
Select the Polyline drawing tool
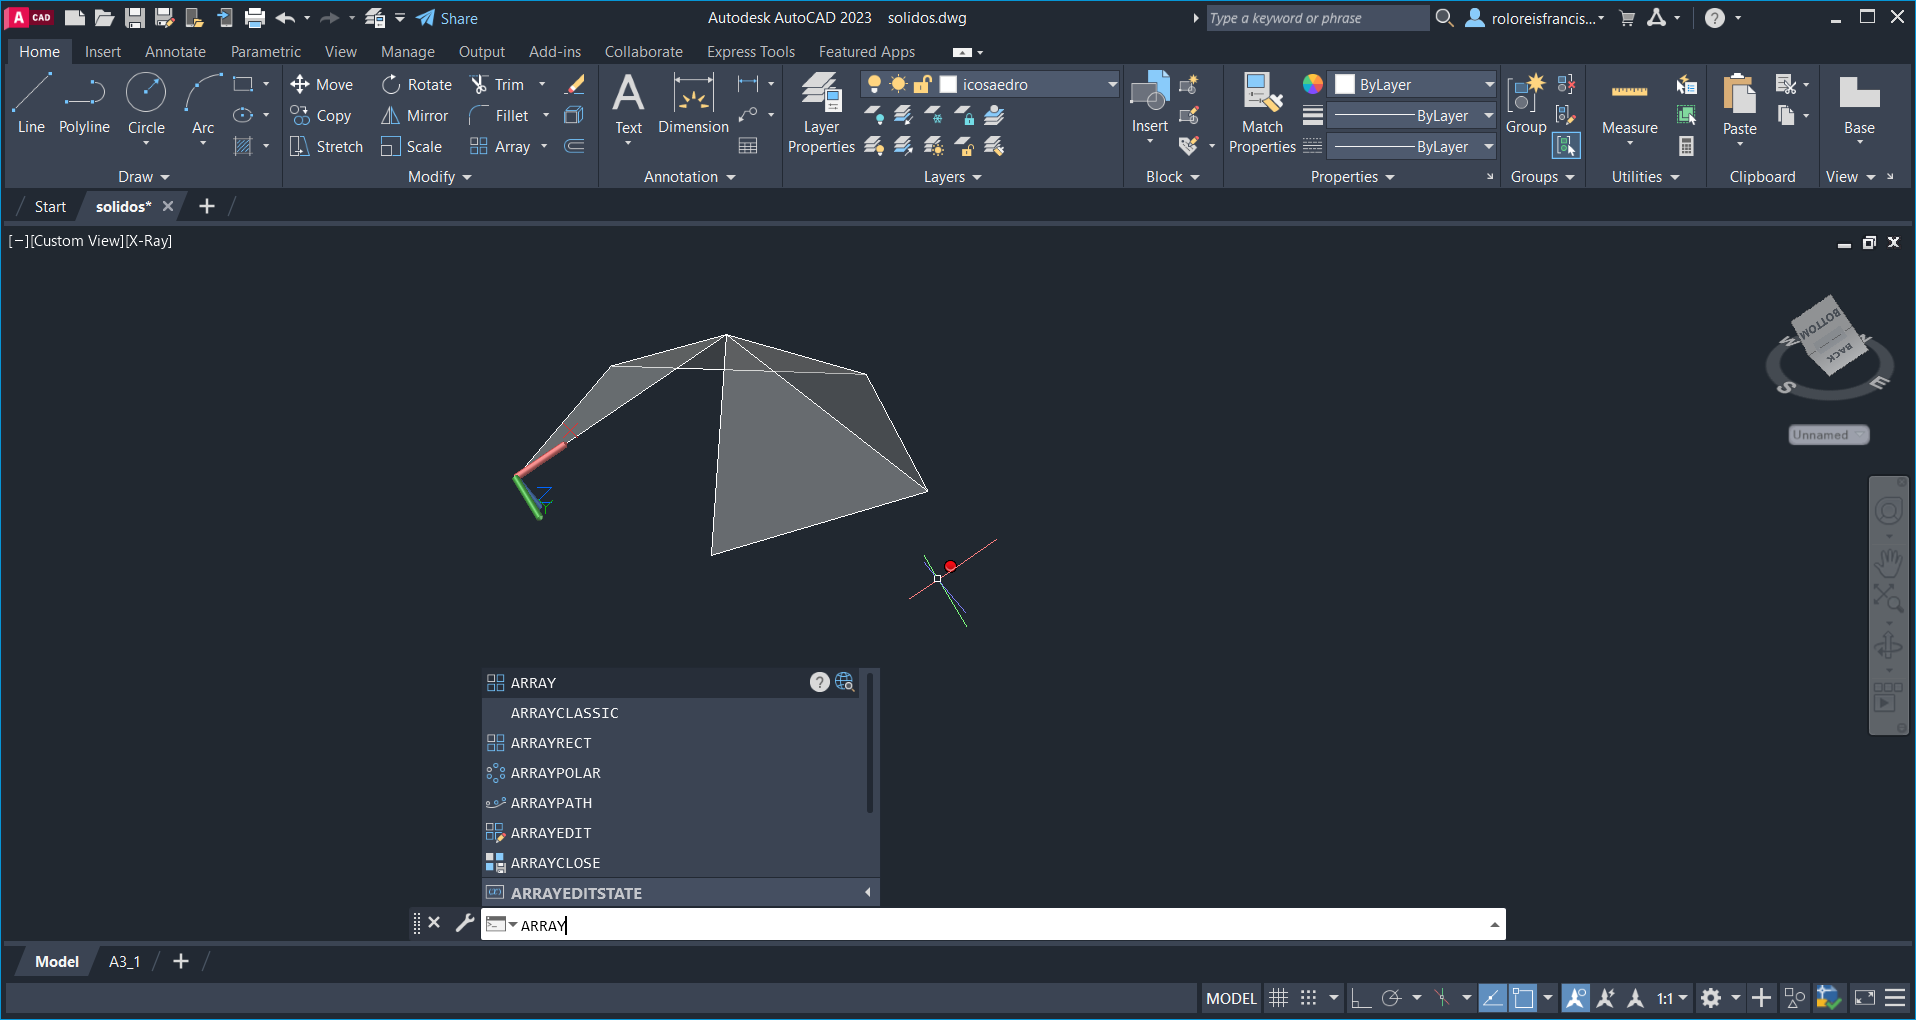click(84, 105)
